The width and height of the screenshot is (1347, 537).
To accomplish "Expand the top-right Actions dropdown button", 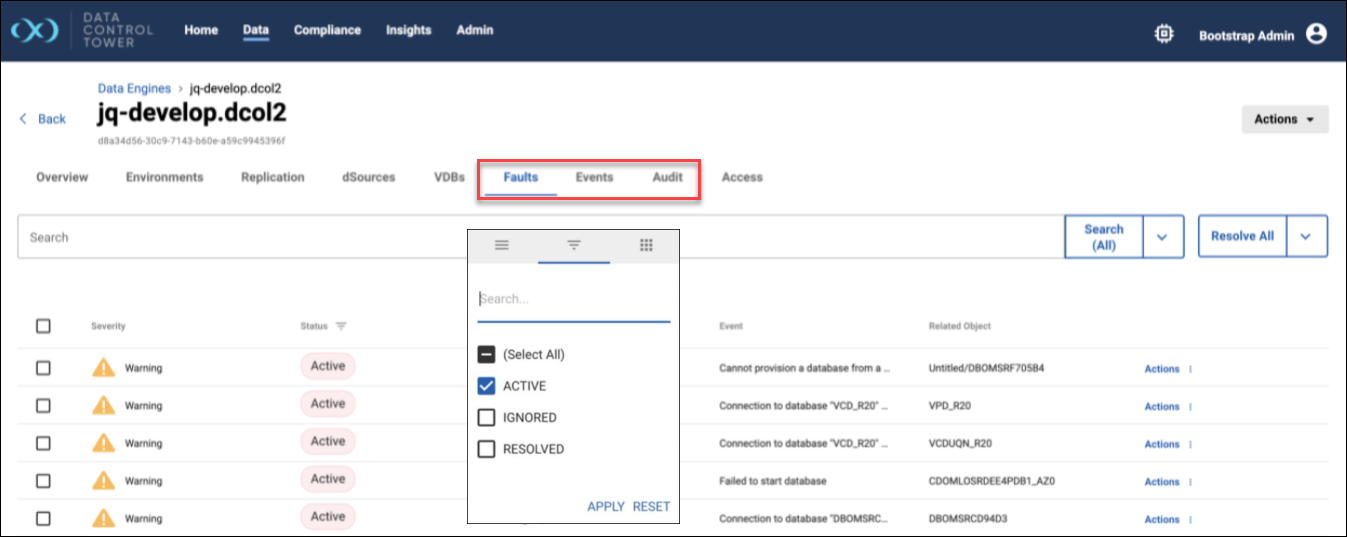I will coord(1284,119).
